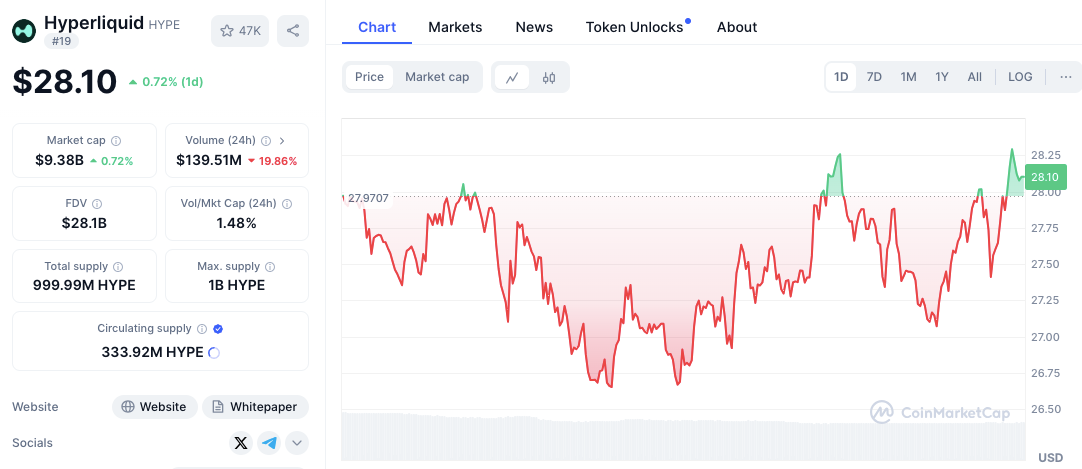Open the X (Twitter) social link
Screen dimensions: 1082x469
(241, 443)
